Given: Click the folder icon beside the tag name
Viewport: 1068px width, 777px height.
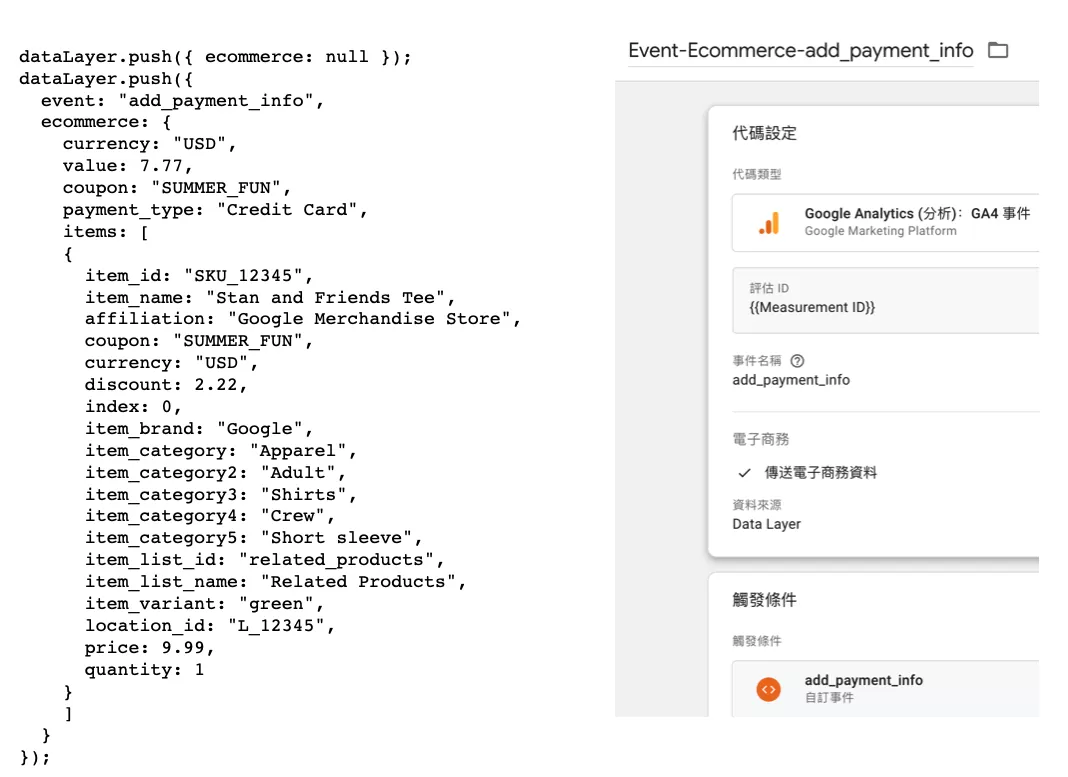Looking at the screenshot, I should [x=998, y=50].
